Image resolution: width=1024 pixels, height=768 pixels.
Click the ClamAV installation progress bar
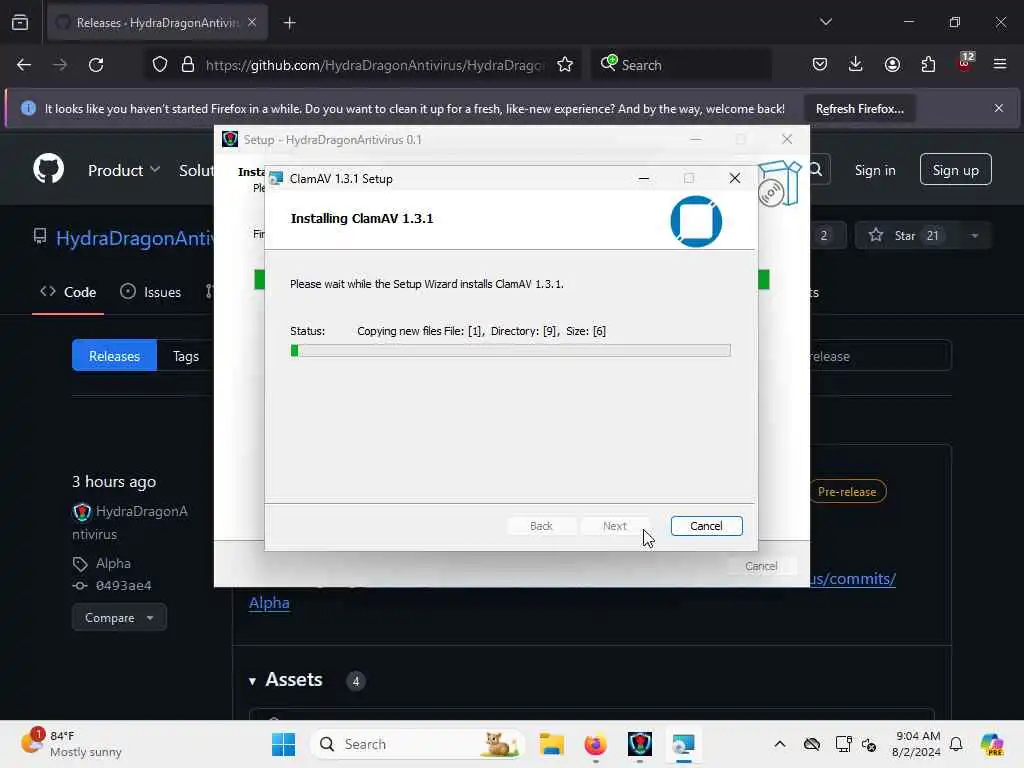point(511,351)
